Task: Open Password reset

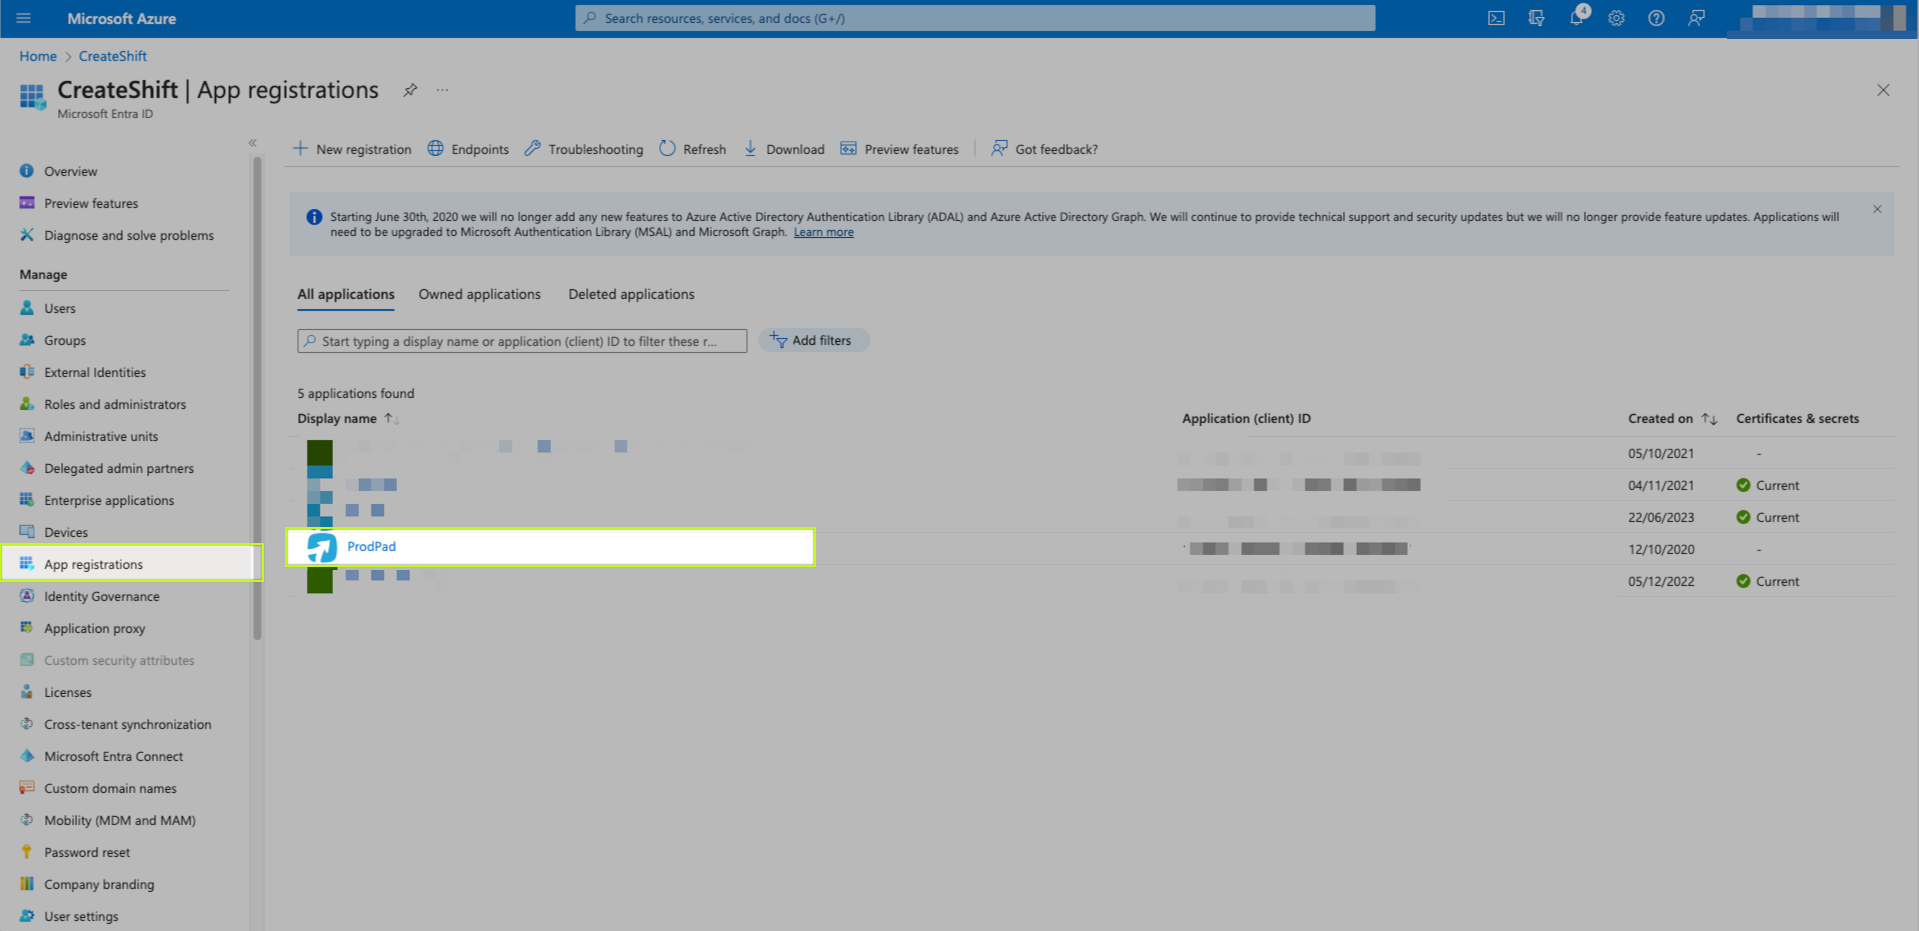Action: point(86,852)
